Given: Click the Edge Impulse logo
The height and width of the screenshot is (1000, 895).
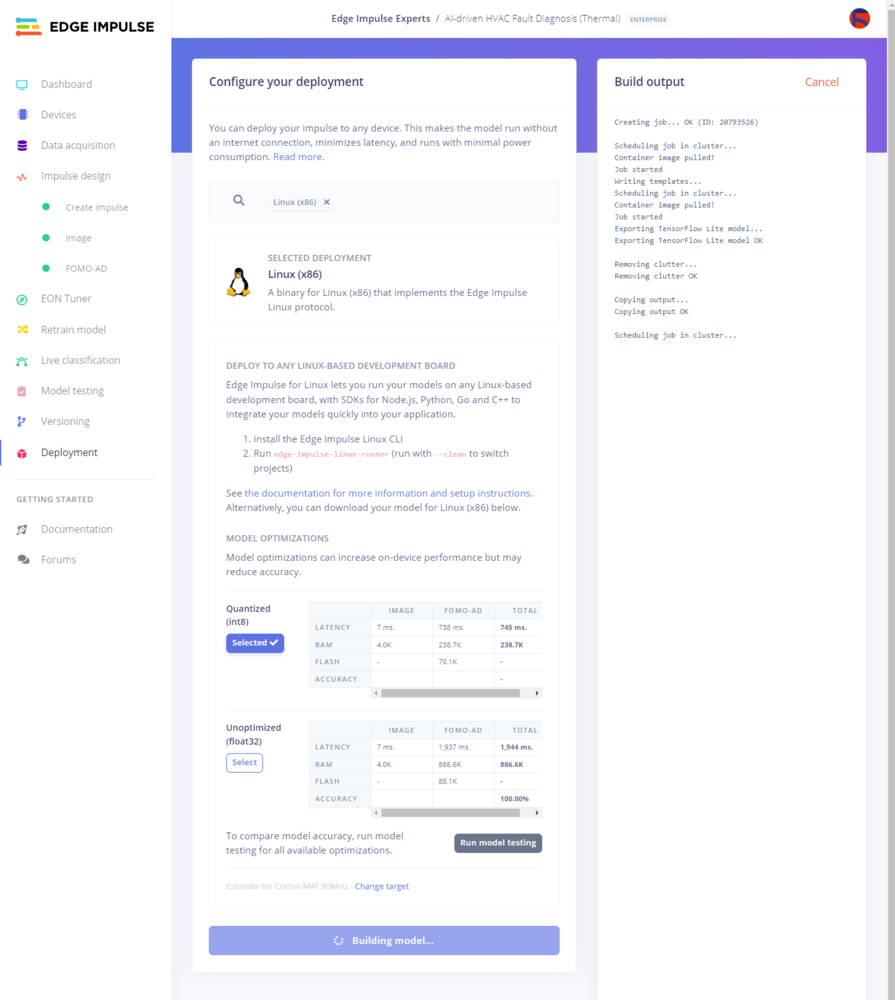Looking at the screenshot, I should 85,27.
